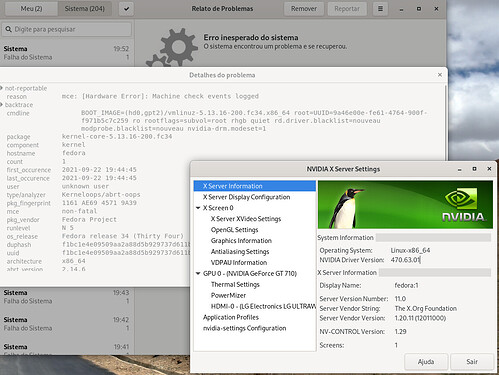Click the display name value fedora:1
This screenshot has width=499, height=375.
406,285
